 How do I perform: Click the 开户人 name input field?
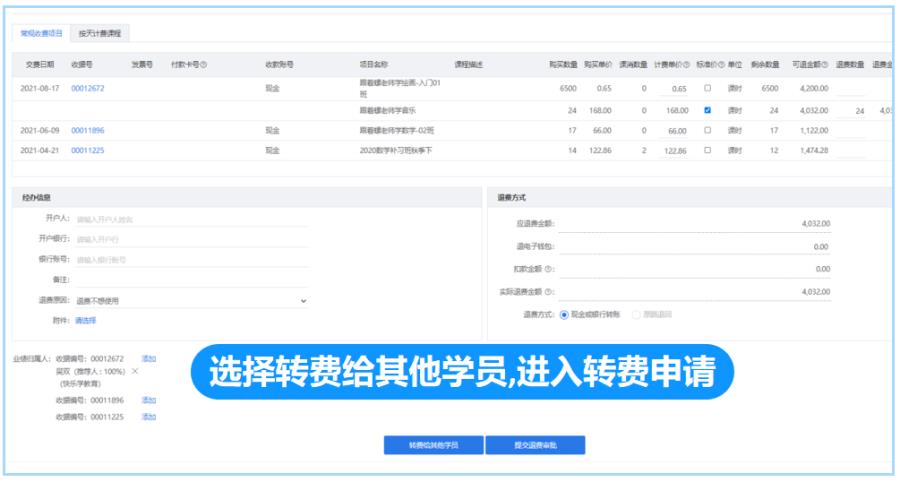tap(190, 219)
